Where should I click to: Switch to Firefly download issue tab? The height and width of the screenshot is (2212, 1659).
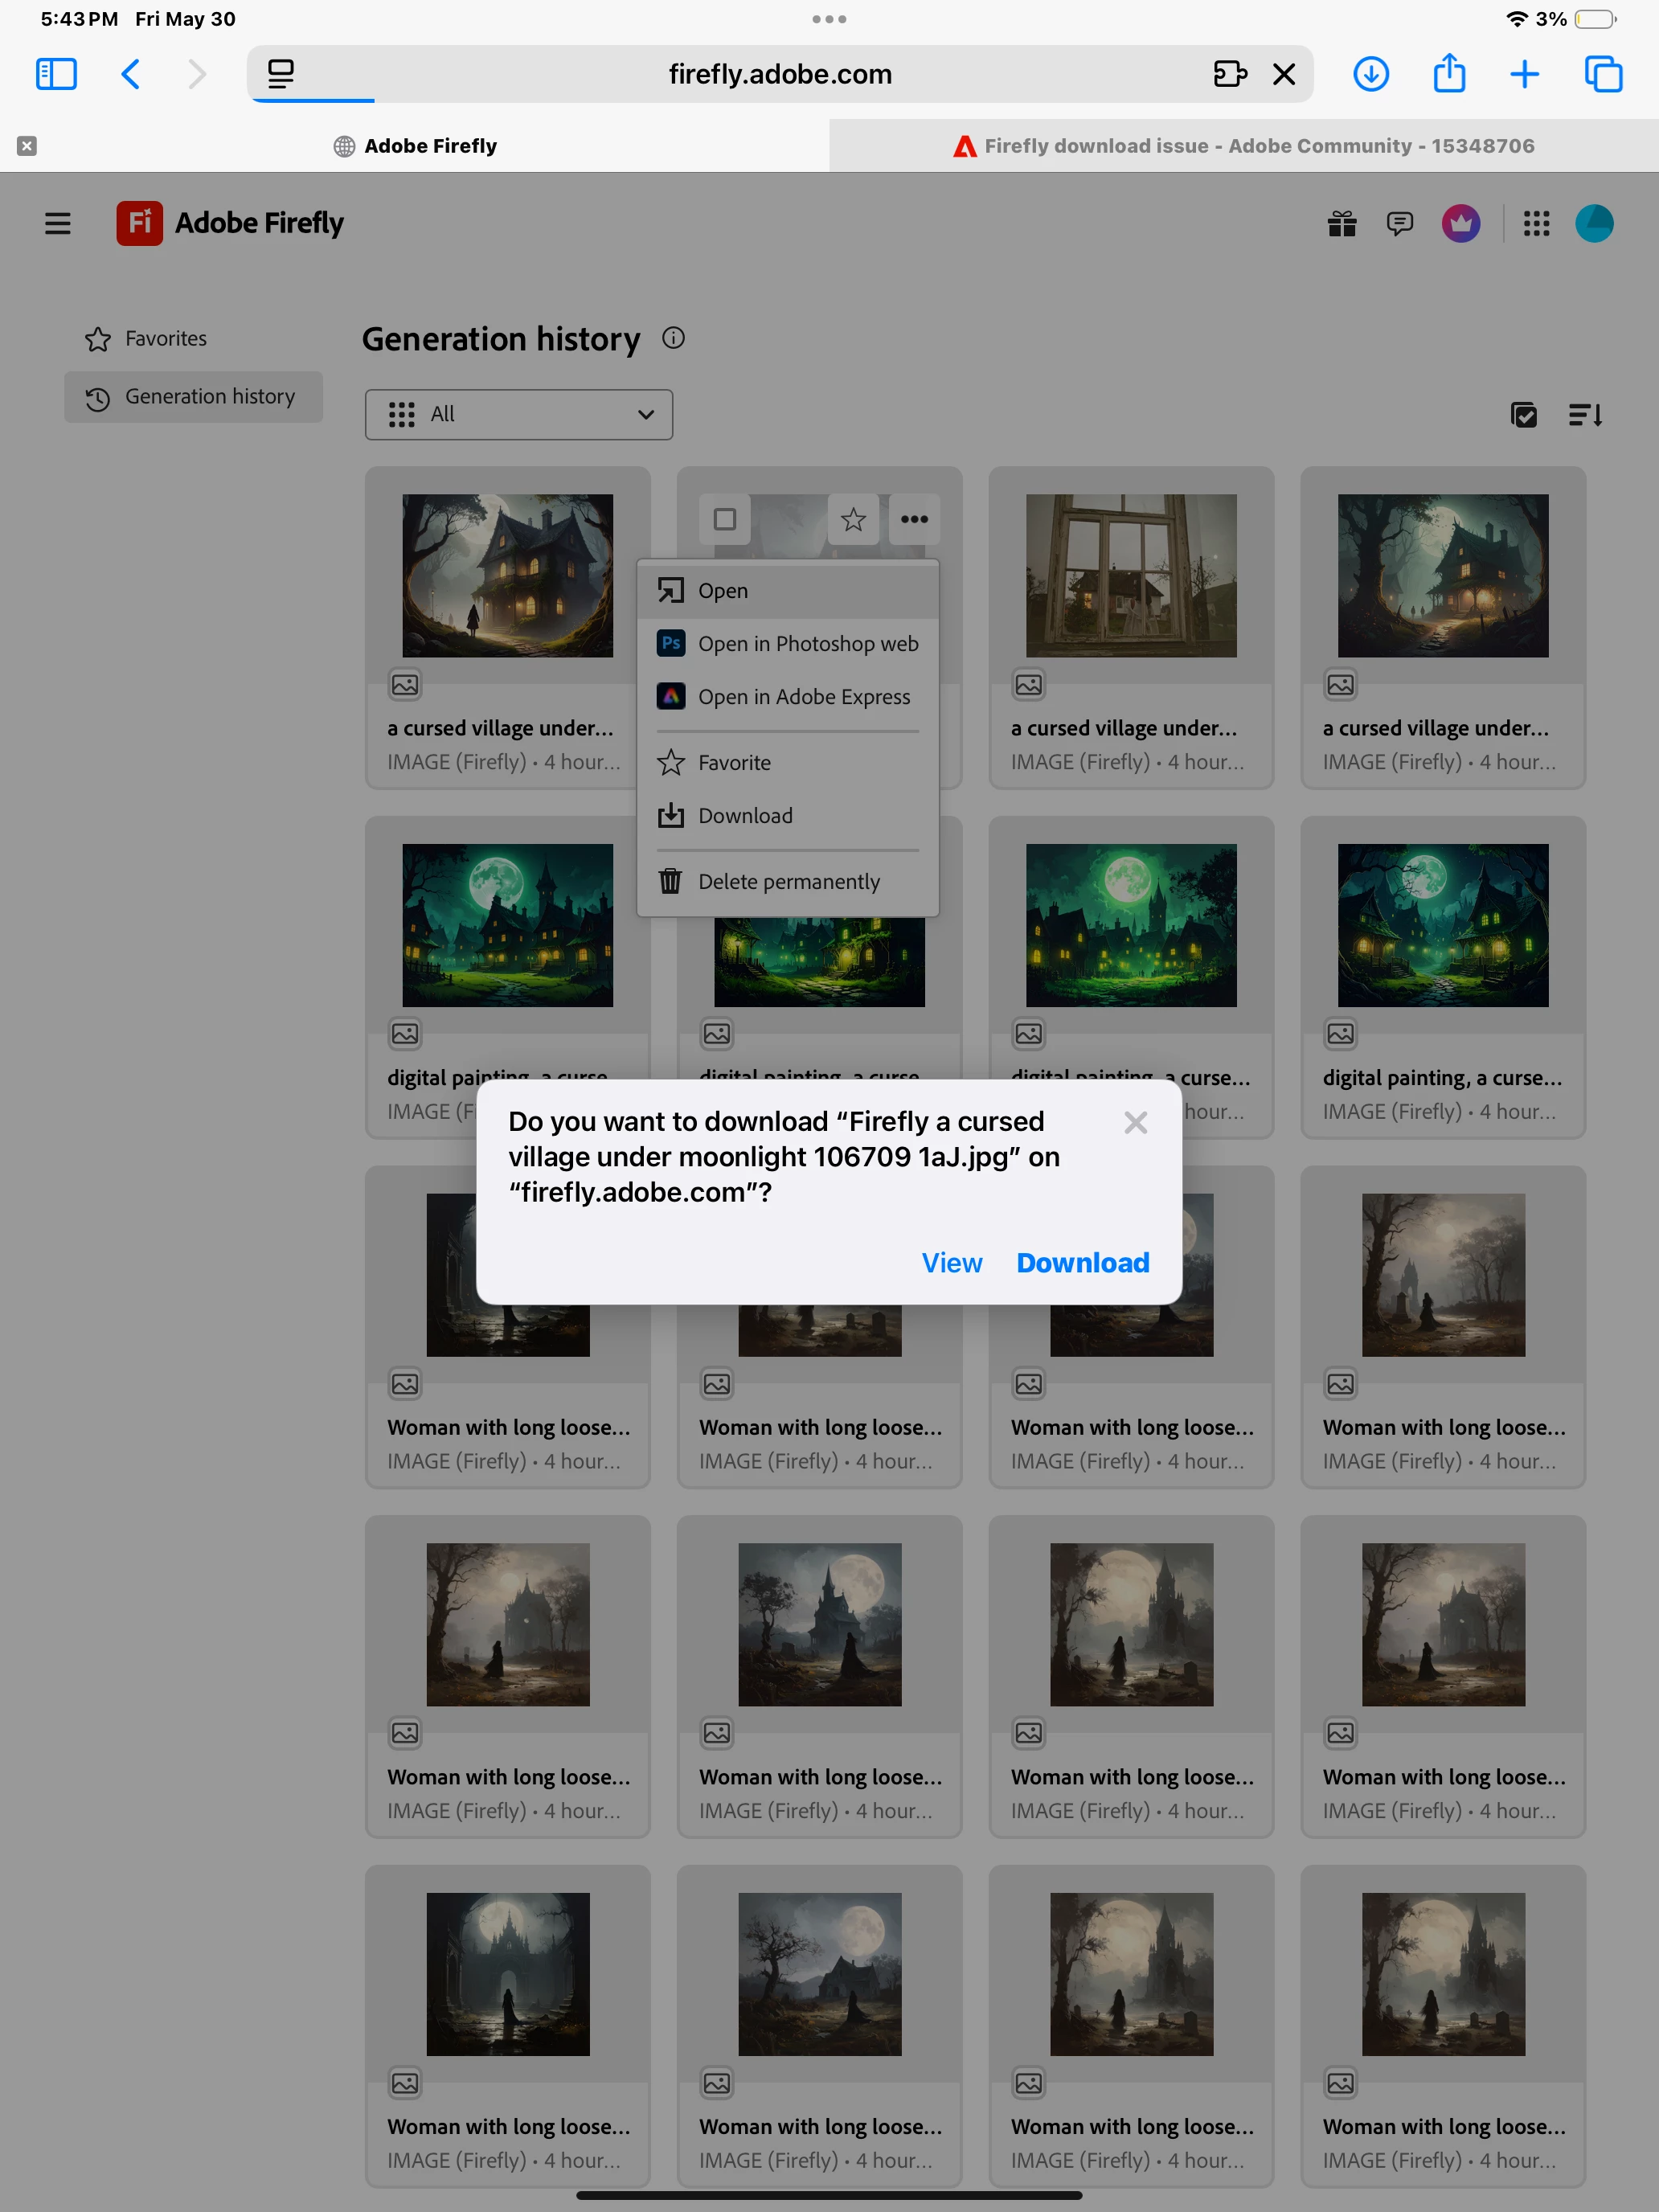pos(1243,146)
